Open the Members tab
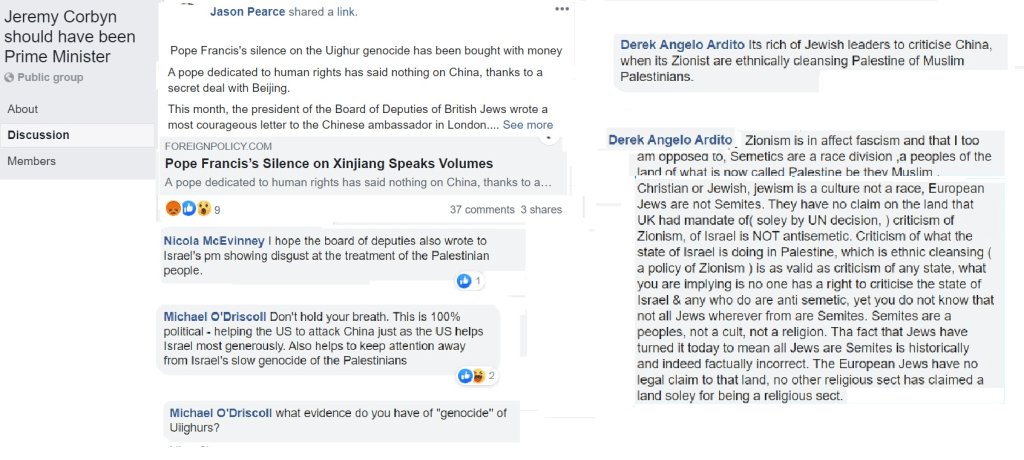The height and width of the screenshot is (460, 1024). (x=31, y=161)
